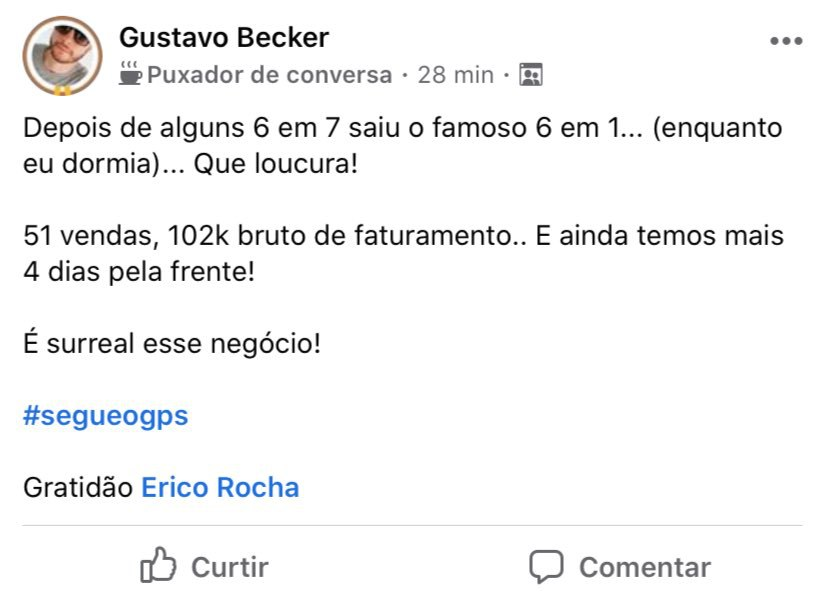Open the three-dot post options menu
Image resolution: width=825 pixels, height=604 pixels.
click(x=786, y=41)
